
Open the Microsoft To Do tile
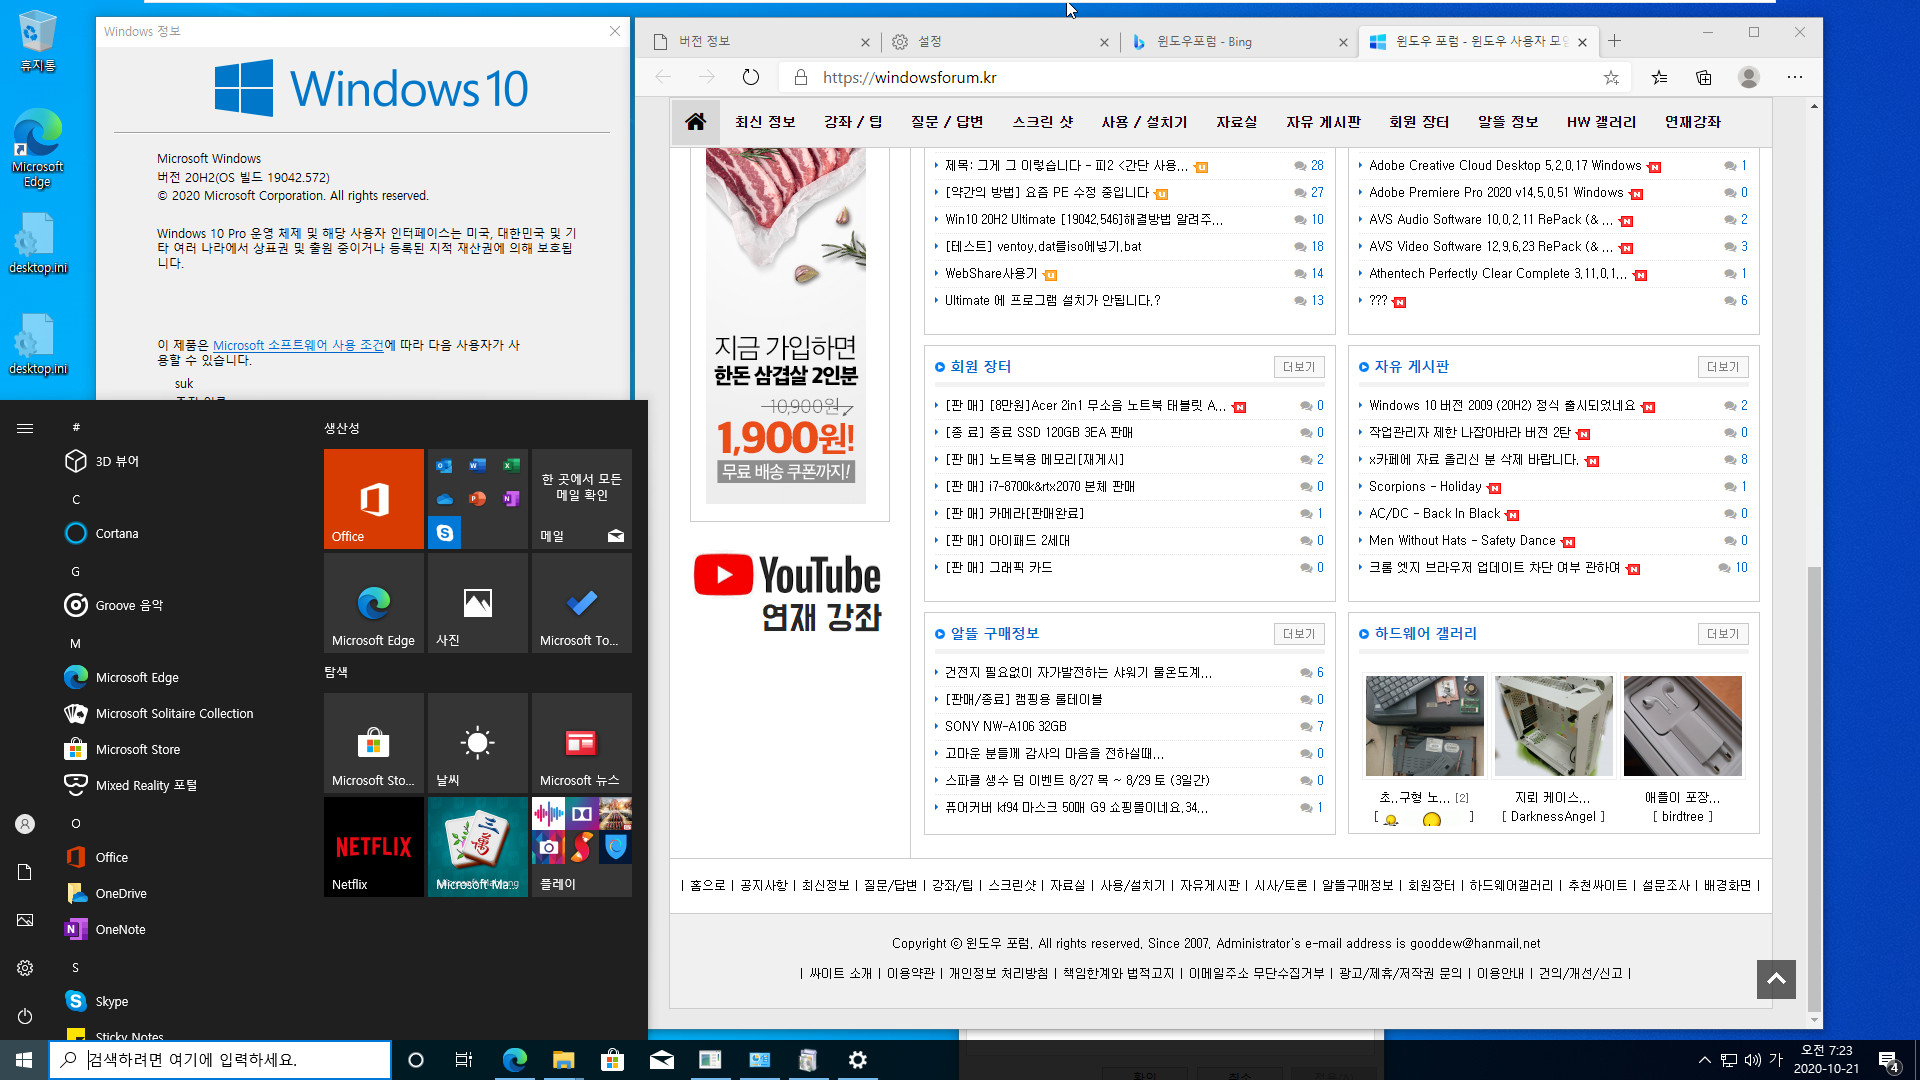(x=582, y=603)
